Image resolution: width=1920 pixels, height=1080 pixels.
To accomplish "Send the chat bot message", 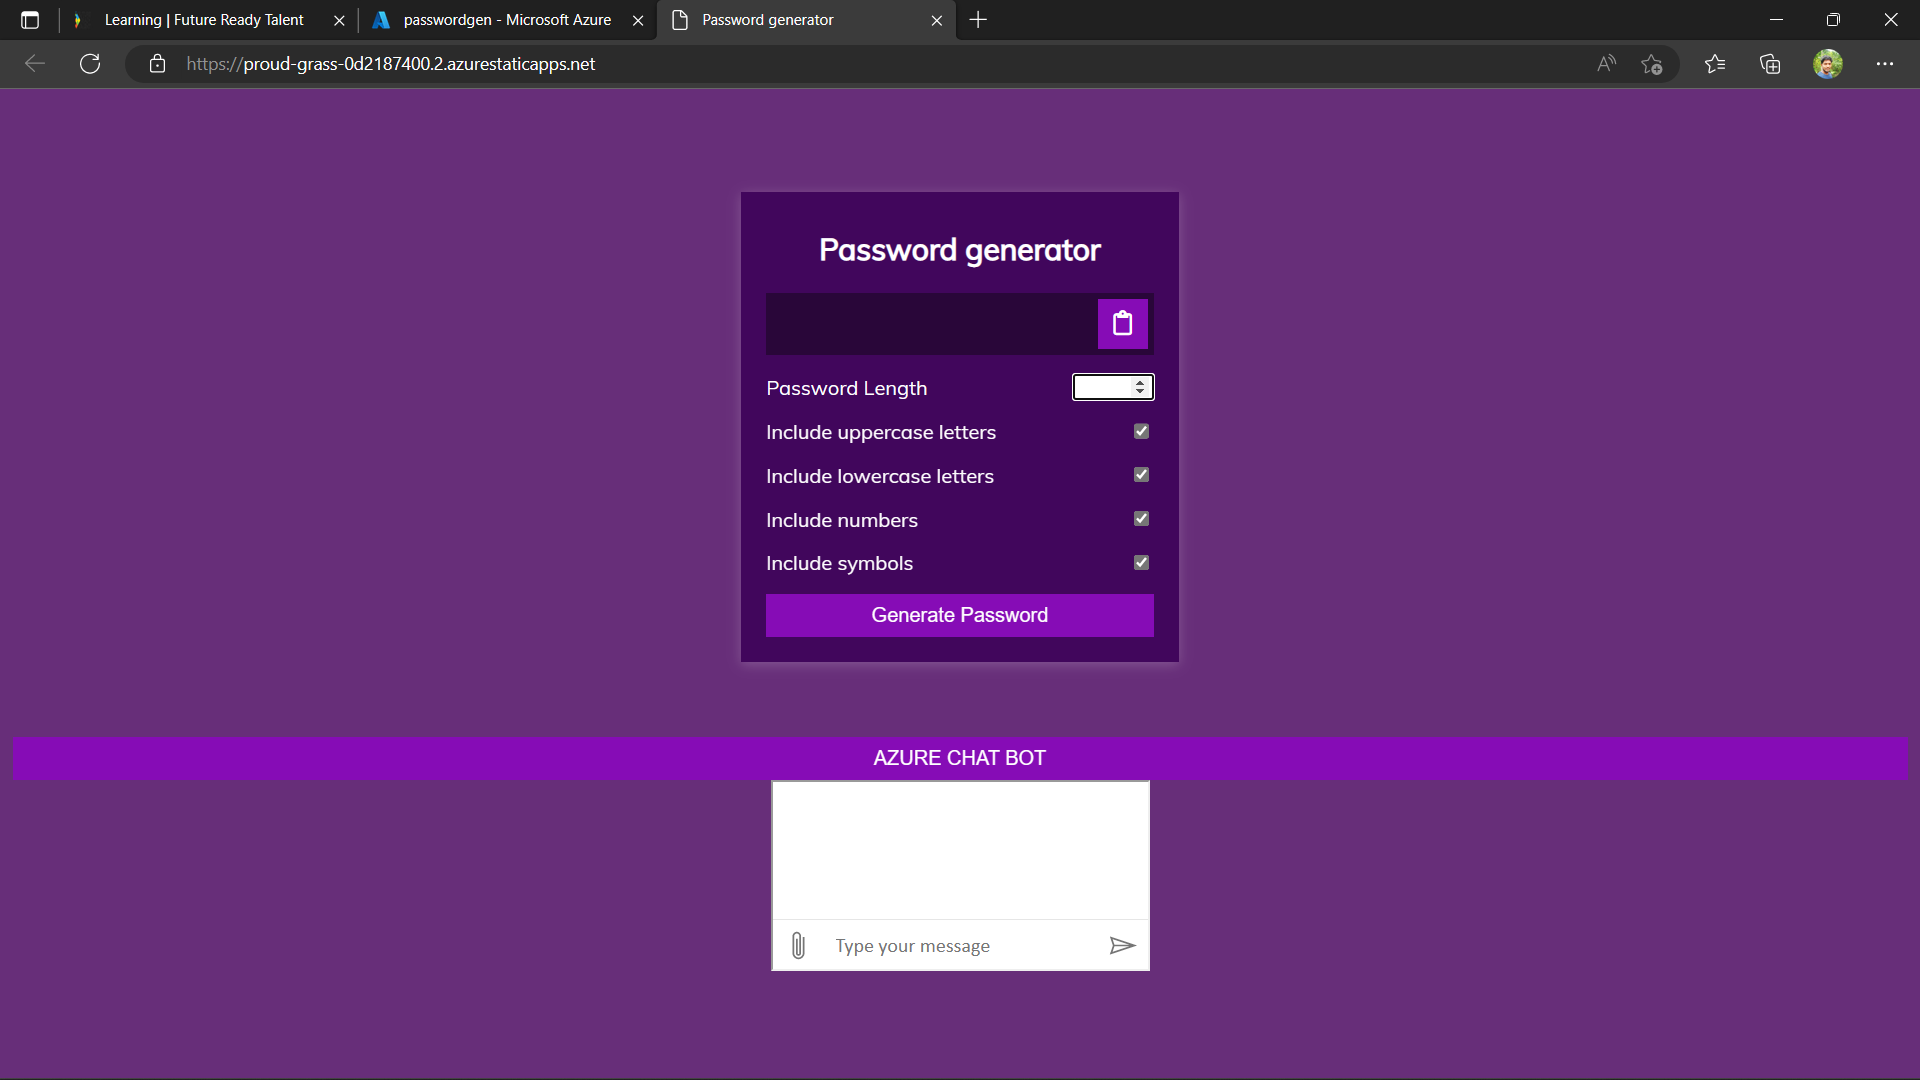I will tap(1122, 945).
